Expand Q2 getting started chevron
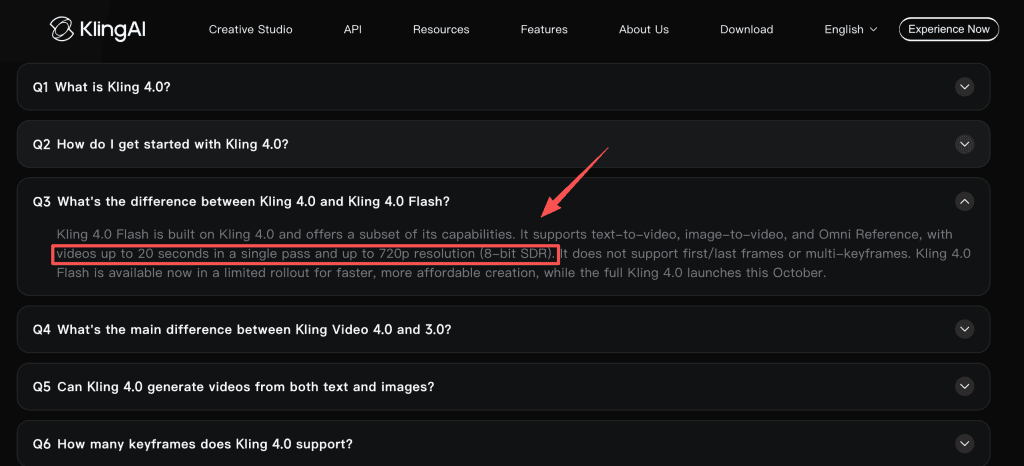 [x=965, y=144]
